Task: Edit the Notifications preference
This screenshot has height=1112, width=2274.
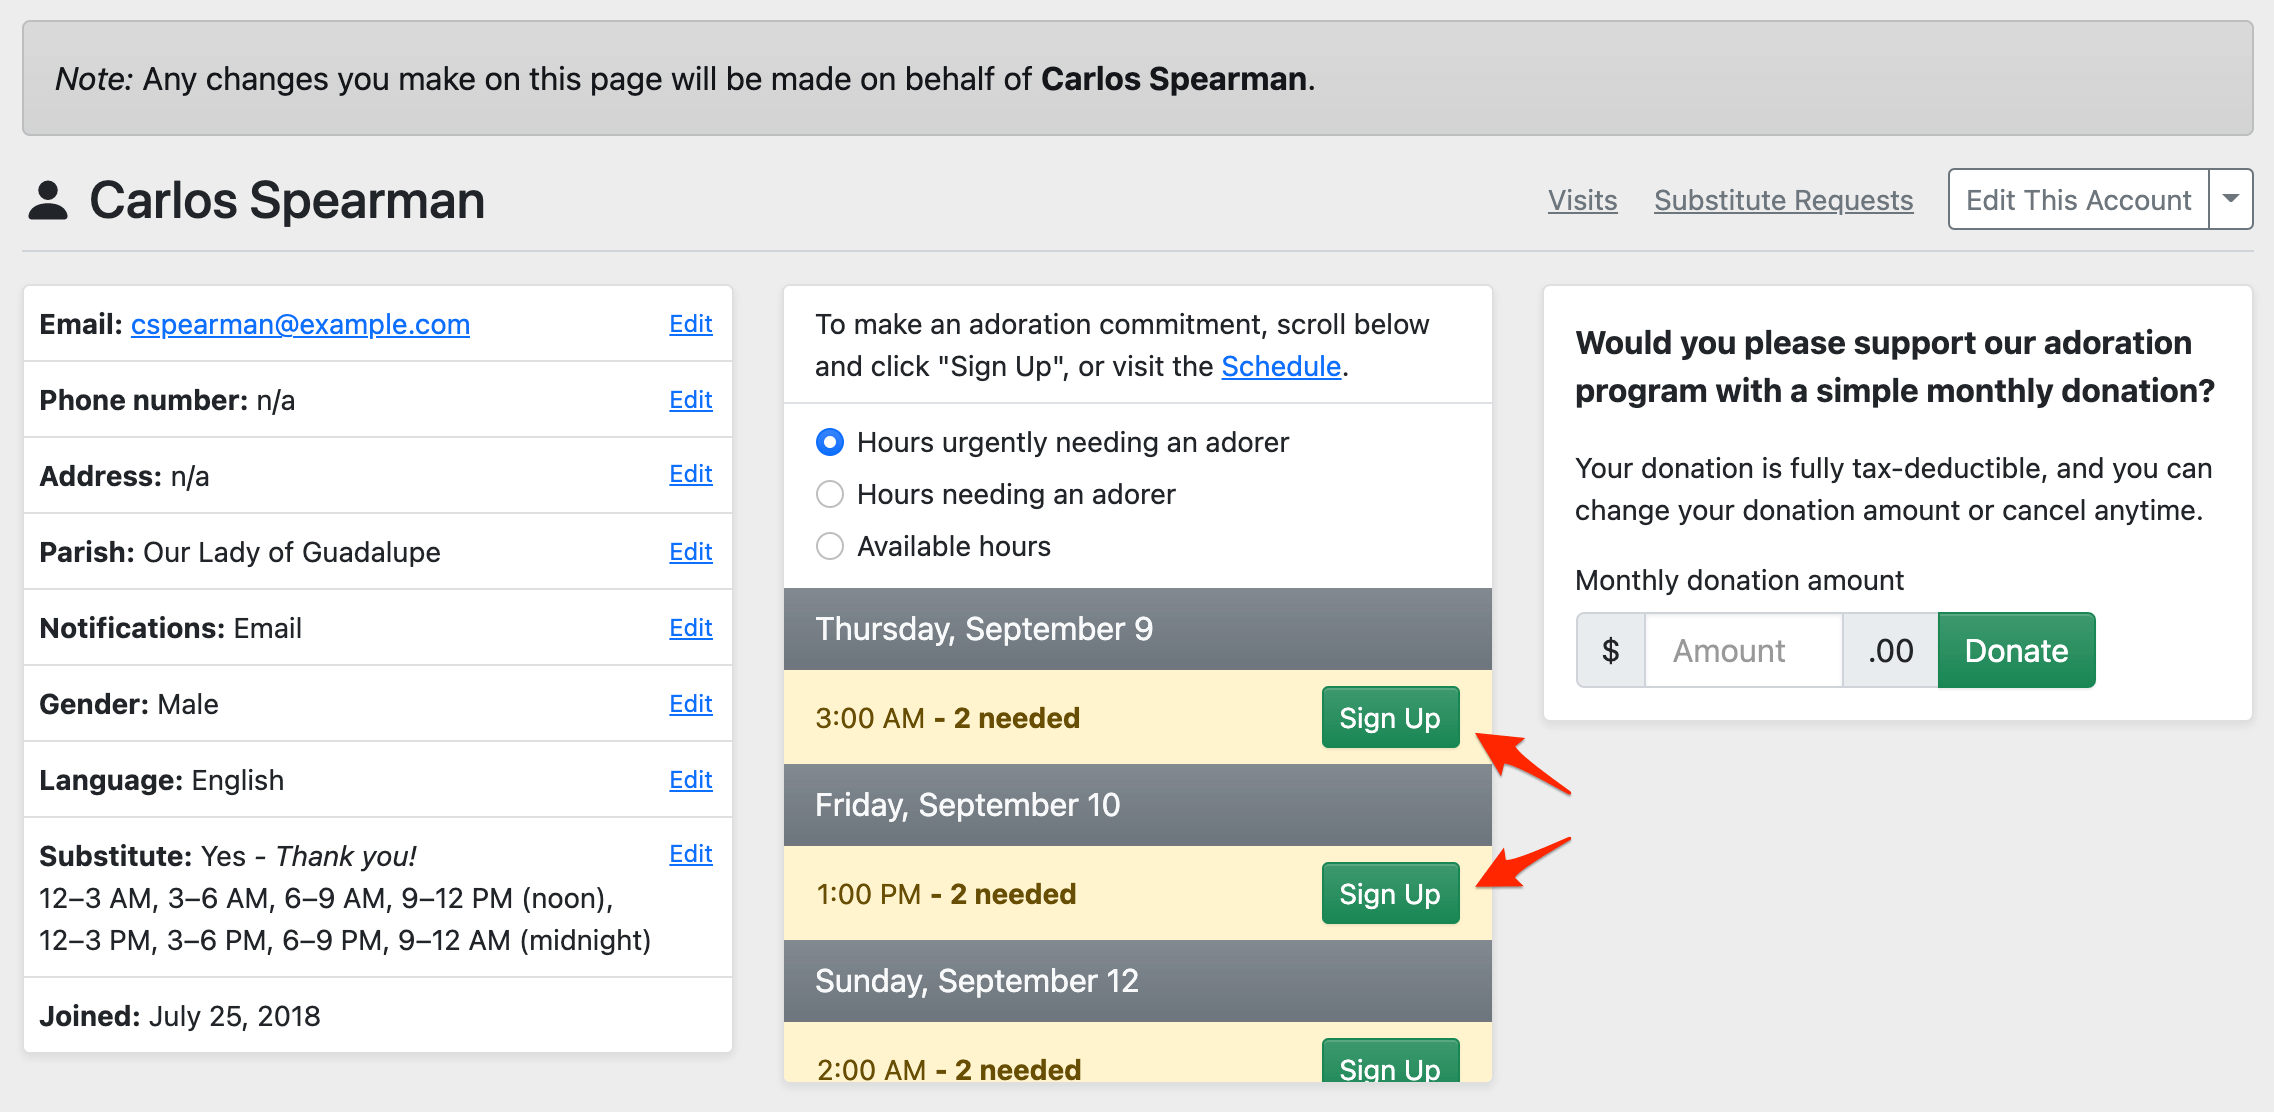Action: 690,628
